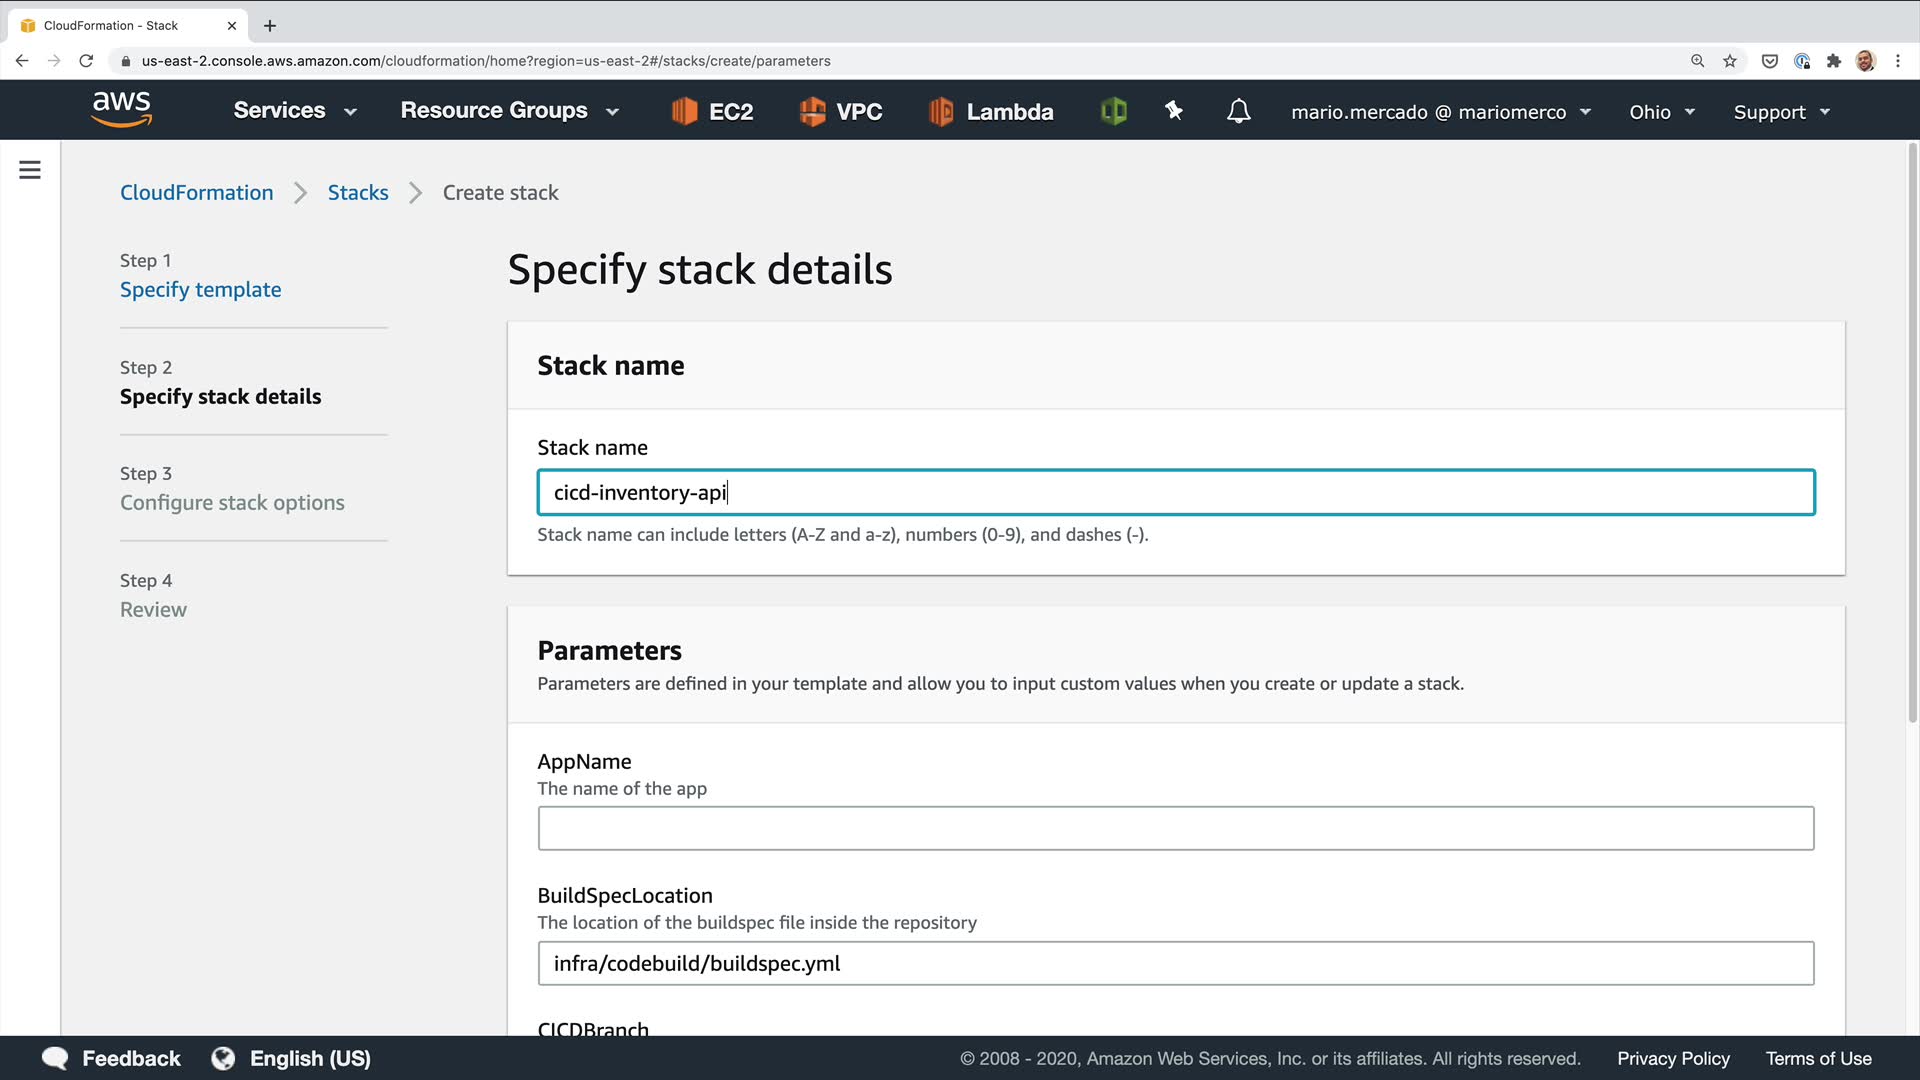The width and height of the screenshot is (1920, 1080).
Task: Click the AppName input field
Action: coord(1175,828)
